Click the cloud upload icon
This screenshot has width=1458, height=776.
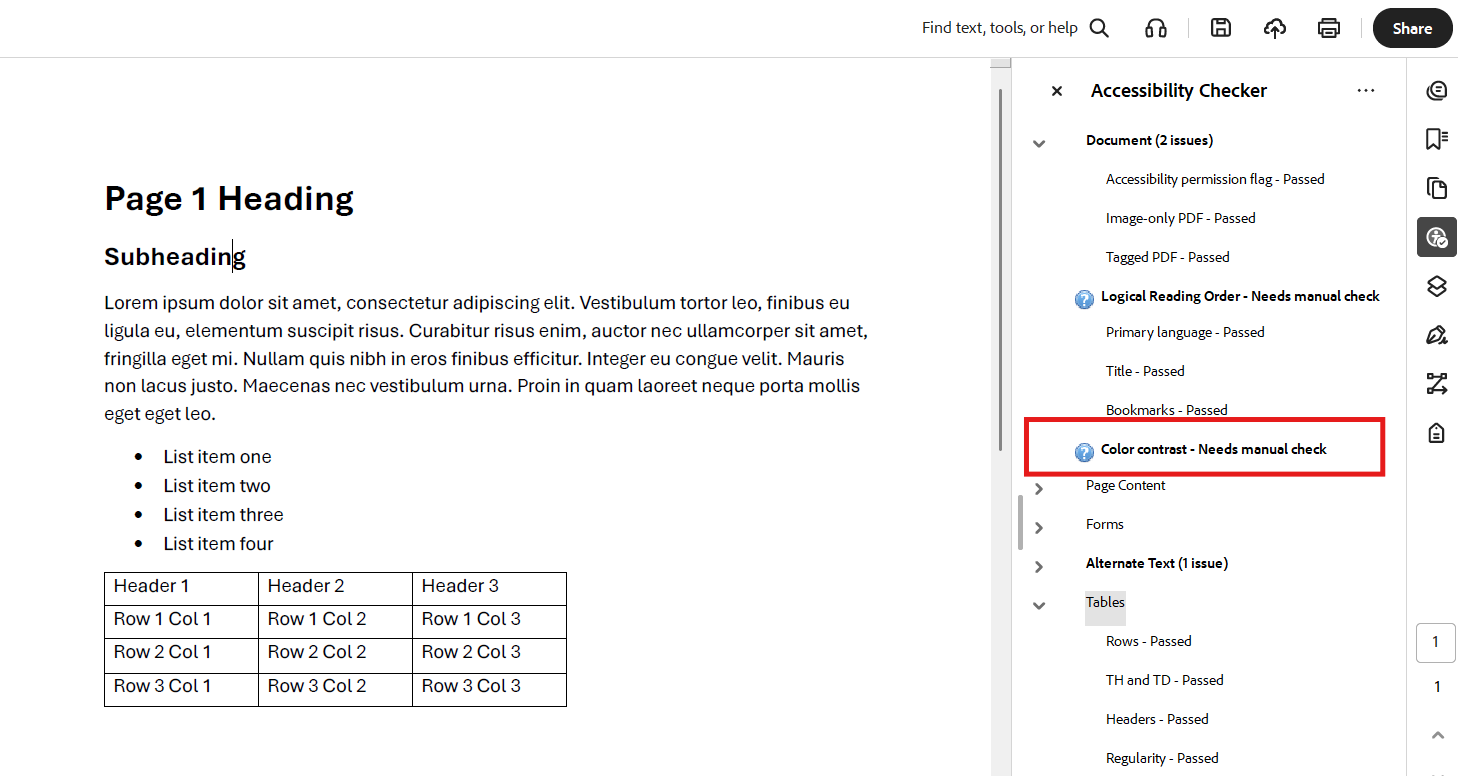1275,28
